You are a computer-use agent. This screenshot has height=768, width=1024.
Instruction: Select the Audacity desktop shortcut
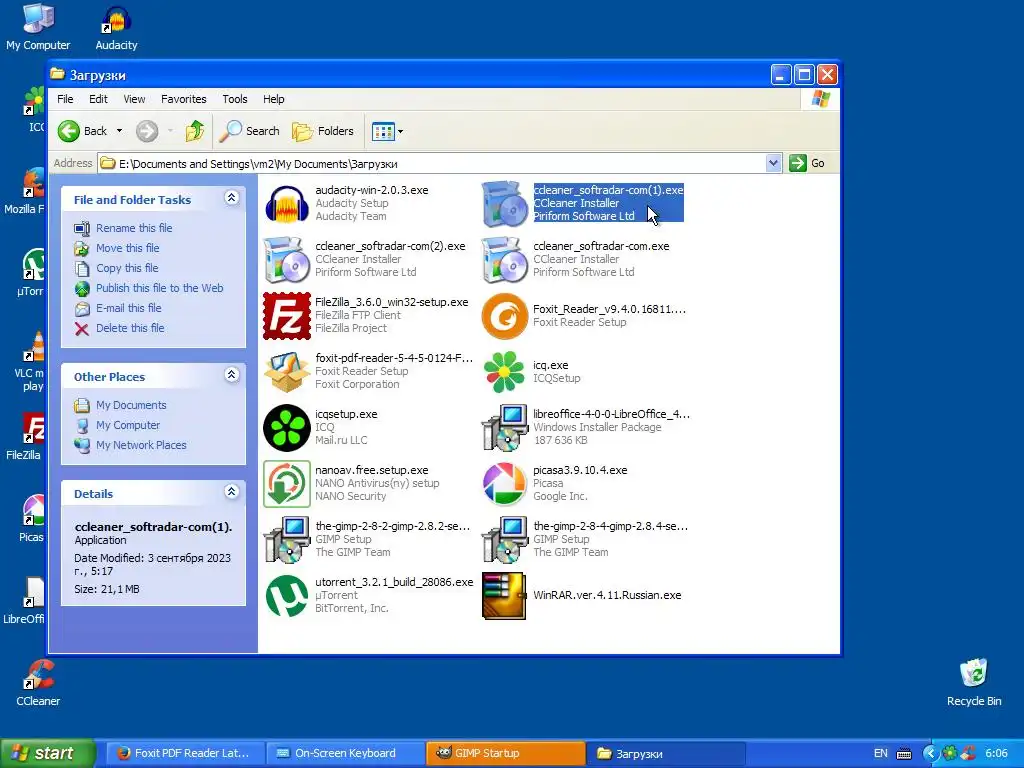point(116,27)
